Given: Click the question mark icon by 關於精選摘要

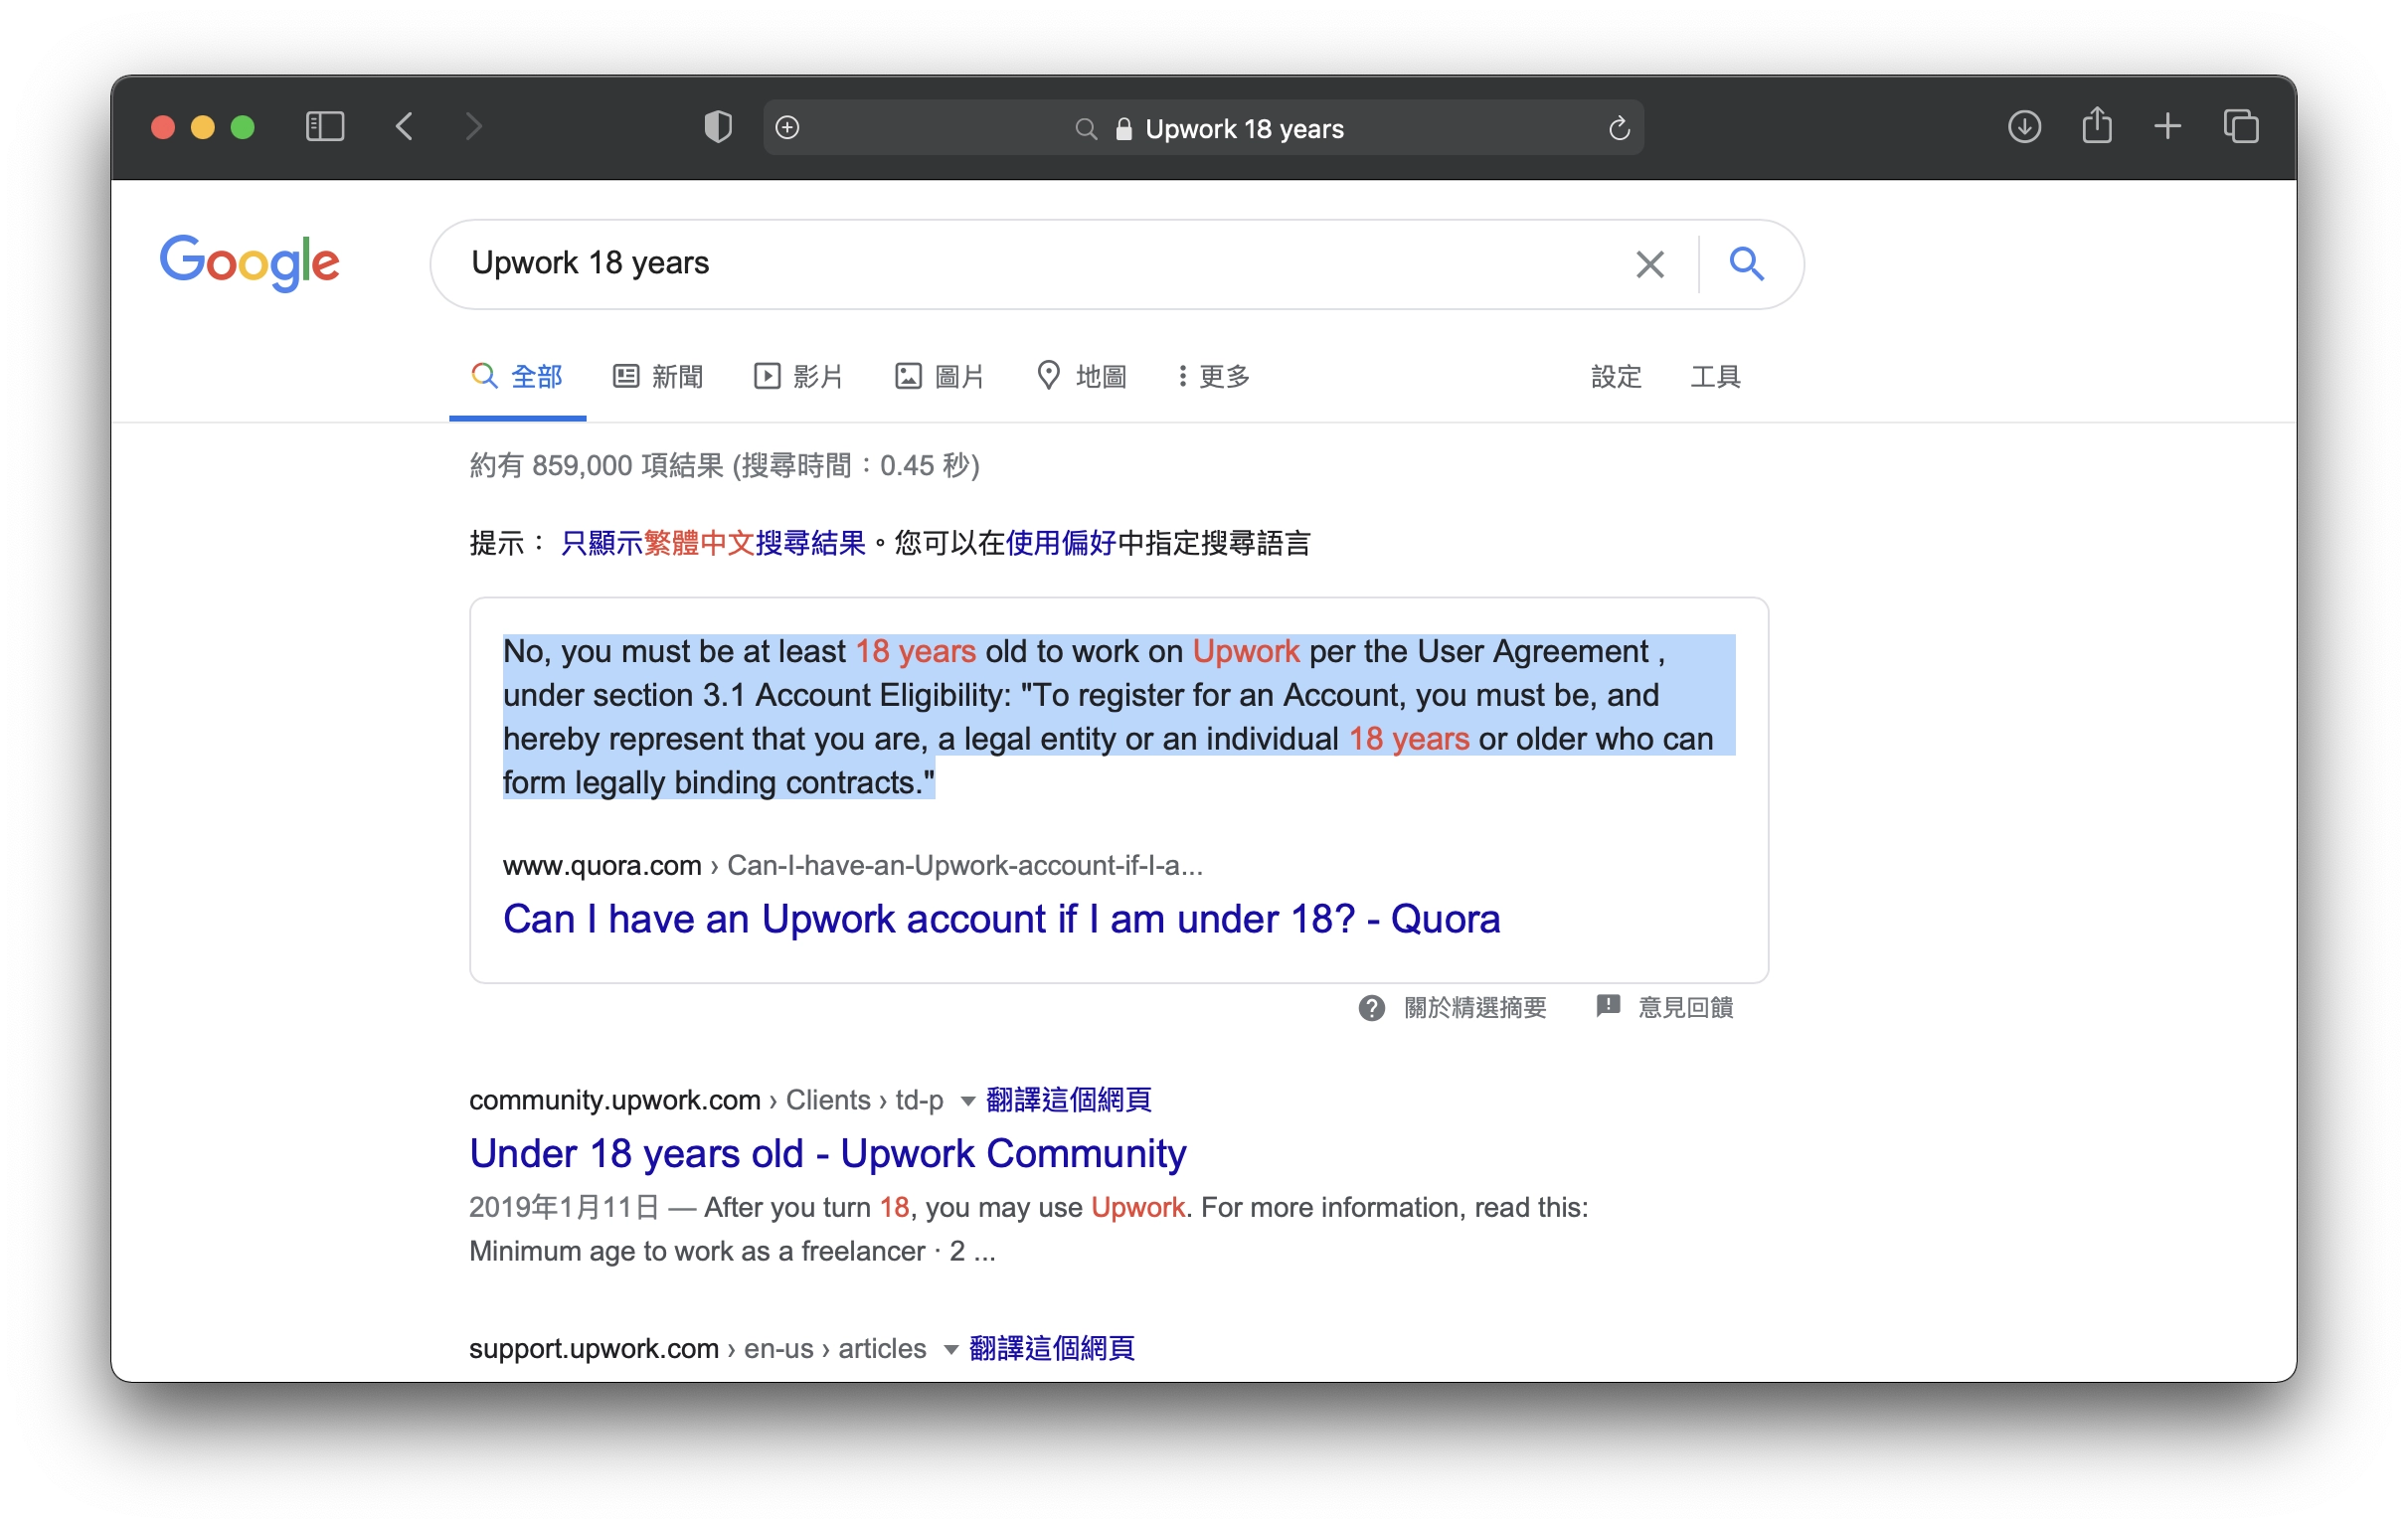Looking at the screenshot, I should [x=1371, y=1008].
